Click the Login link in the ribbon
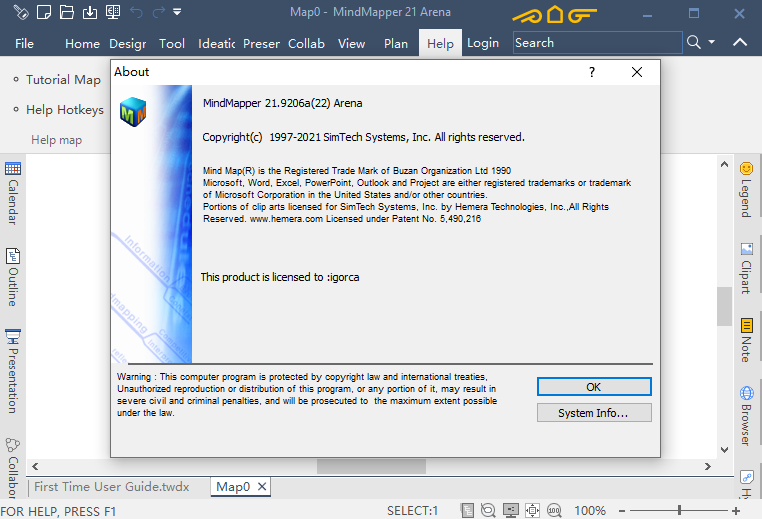This screenshot has height=519, width=762. pos(483,43)
